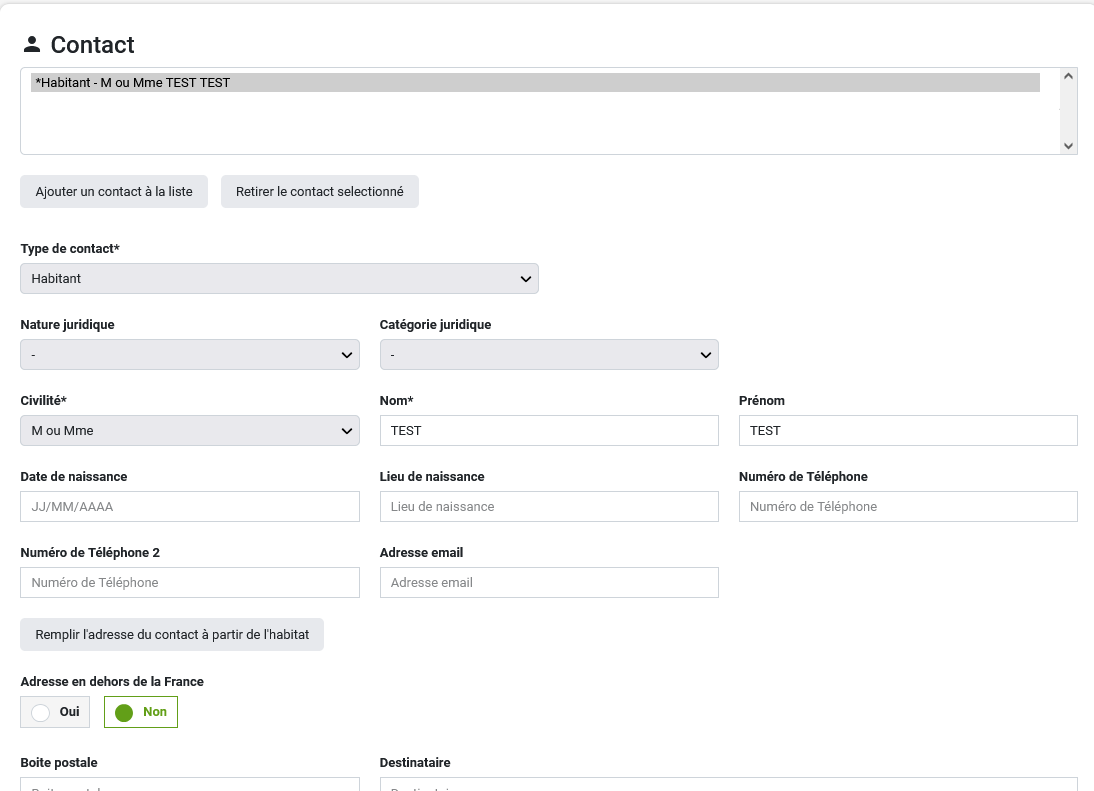Expand the Nature juridique dropdown
This screenshot has width=1094, height=791.
click(x=189, y=355)
